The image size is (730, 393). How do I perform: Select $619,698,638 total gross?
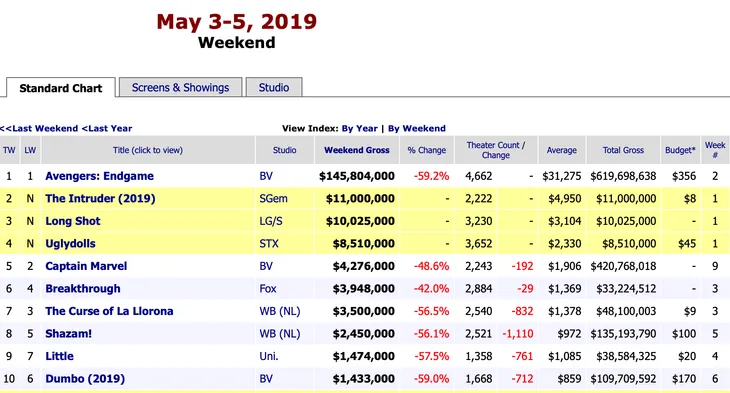click(623, 176)
